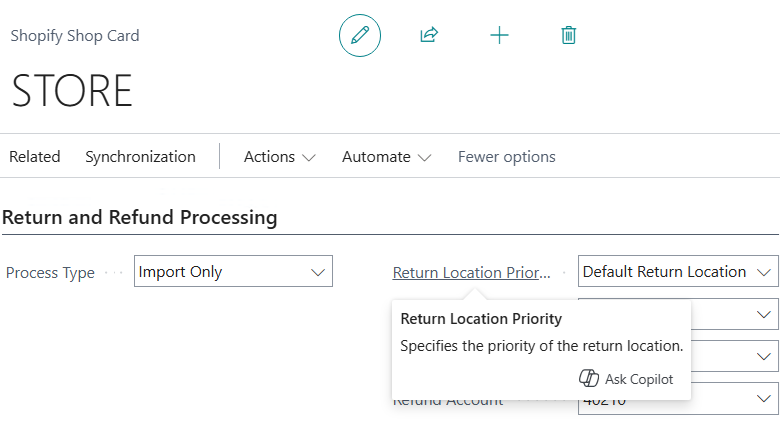780x440 pixels.
Task: Open the dropdown arrow below Return Location Priority
Action: (765, 315)
